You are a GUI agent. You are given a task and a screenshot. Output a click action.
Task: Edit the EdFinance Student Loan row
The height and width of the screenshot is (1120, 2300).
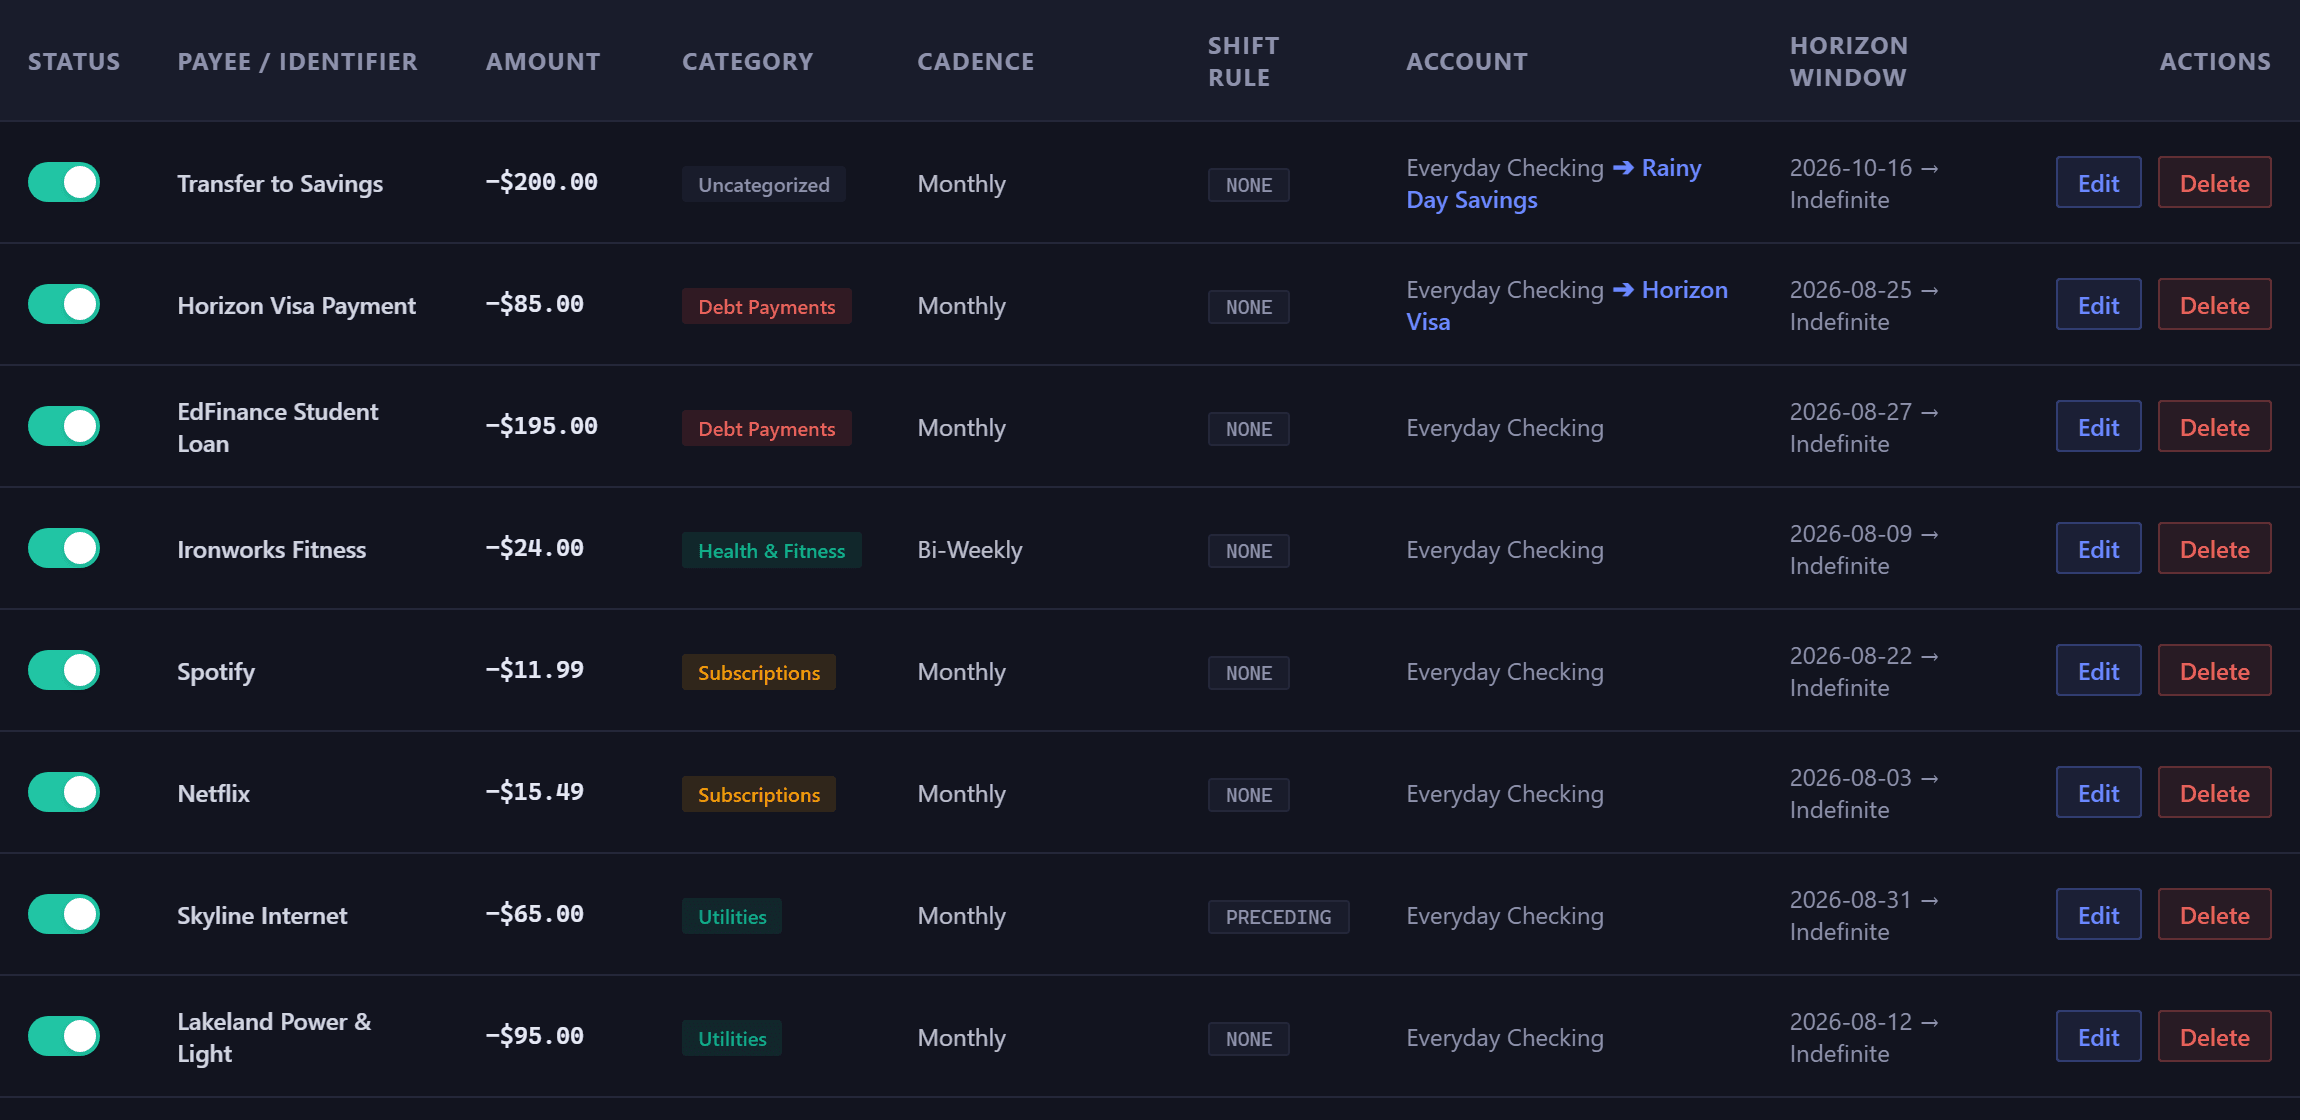pos(2098,426)
